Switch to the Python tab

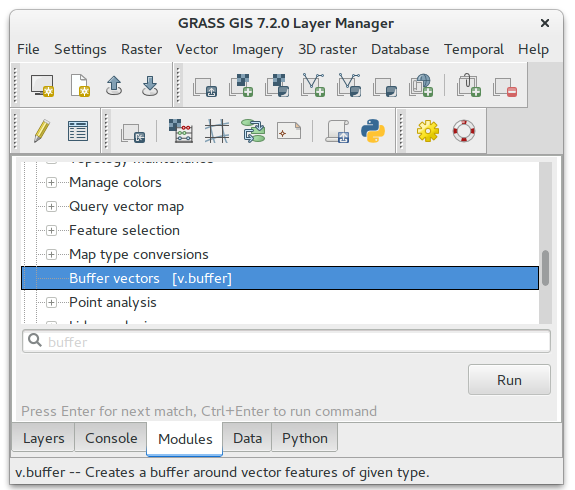click(x=304, y=438)
